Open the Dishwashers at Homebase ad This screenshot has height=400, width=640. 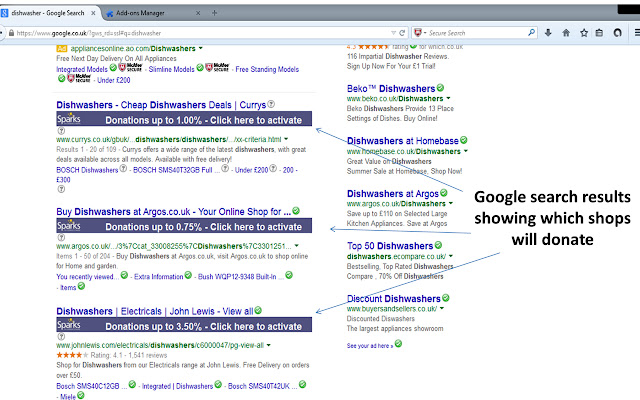coord(403,141)
